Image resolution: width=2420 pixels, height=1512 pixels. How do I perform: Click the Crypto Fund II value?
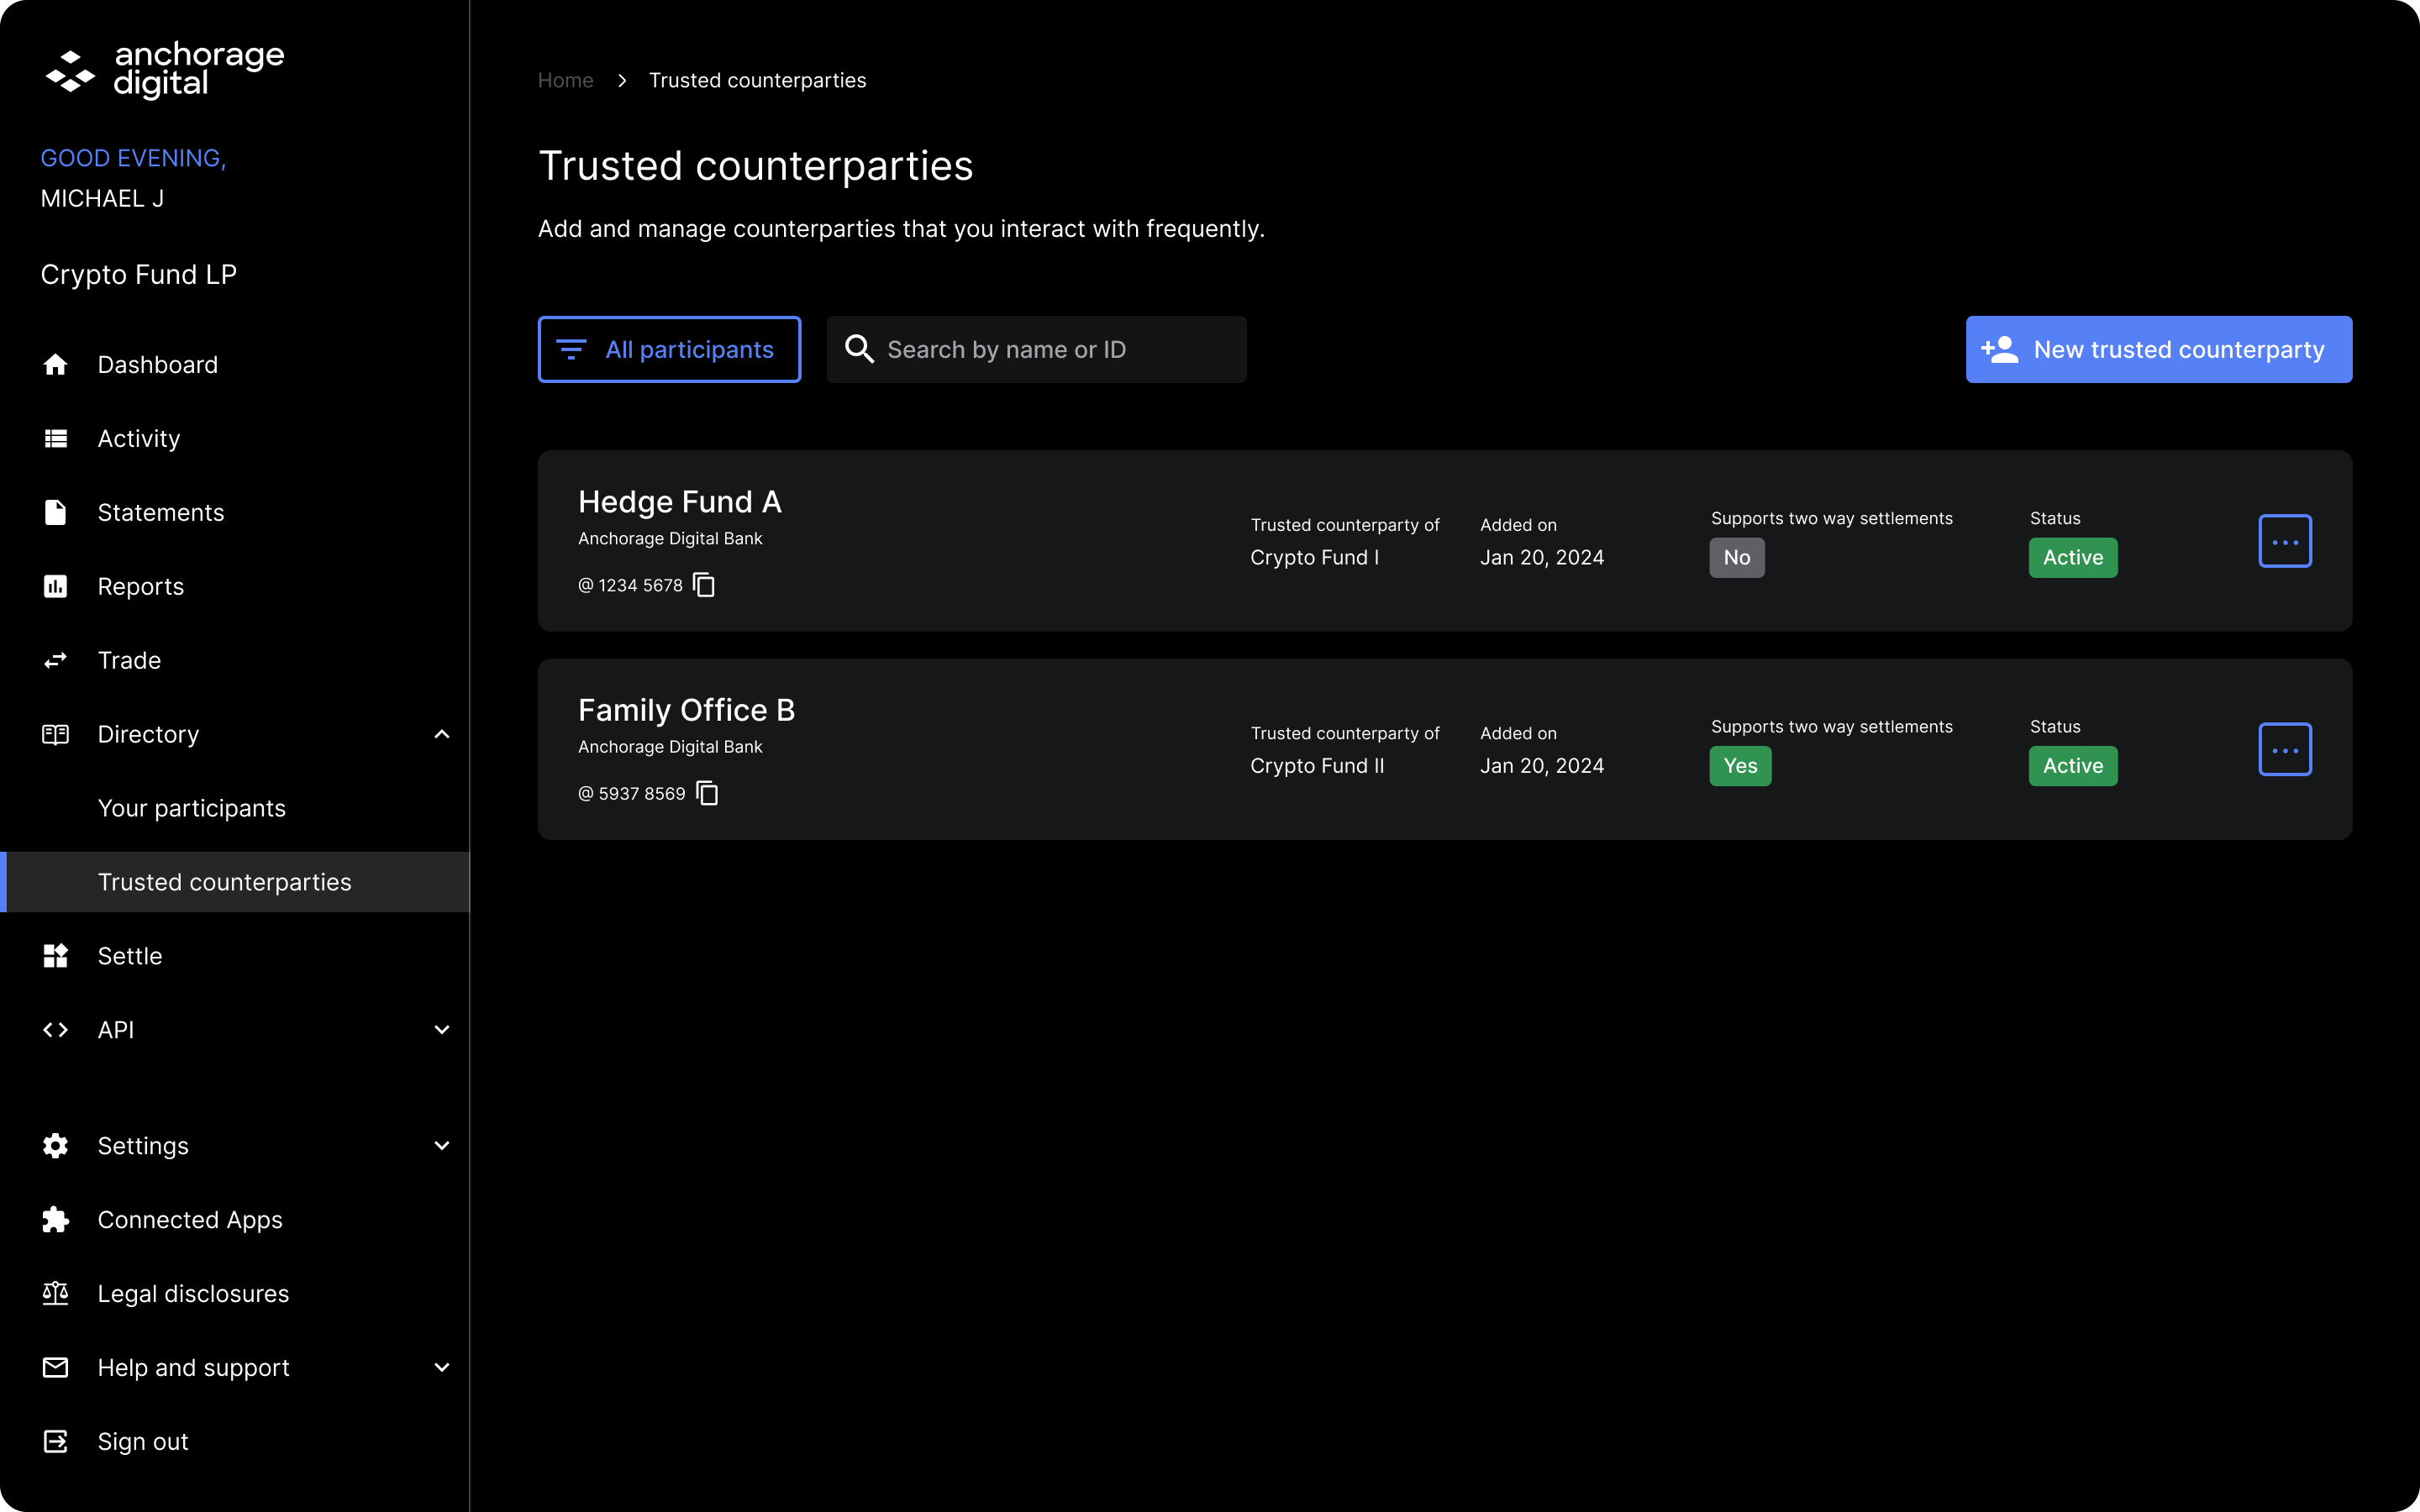pyautogui.click(x=1317, y=766)
